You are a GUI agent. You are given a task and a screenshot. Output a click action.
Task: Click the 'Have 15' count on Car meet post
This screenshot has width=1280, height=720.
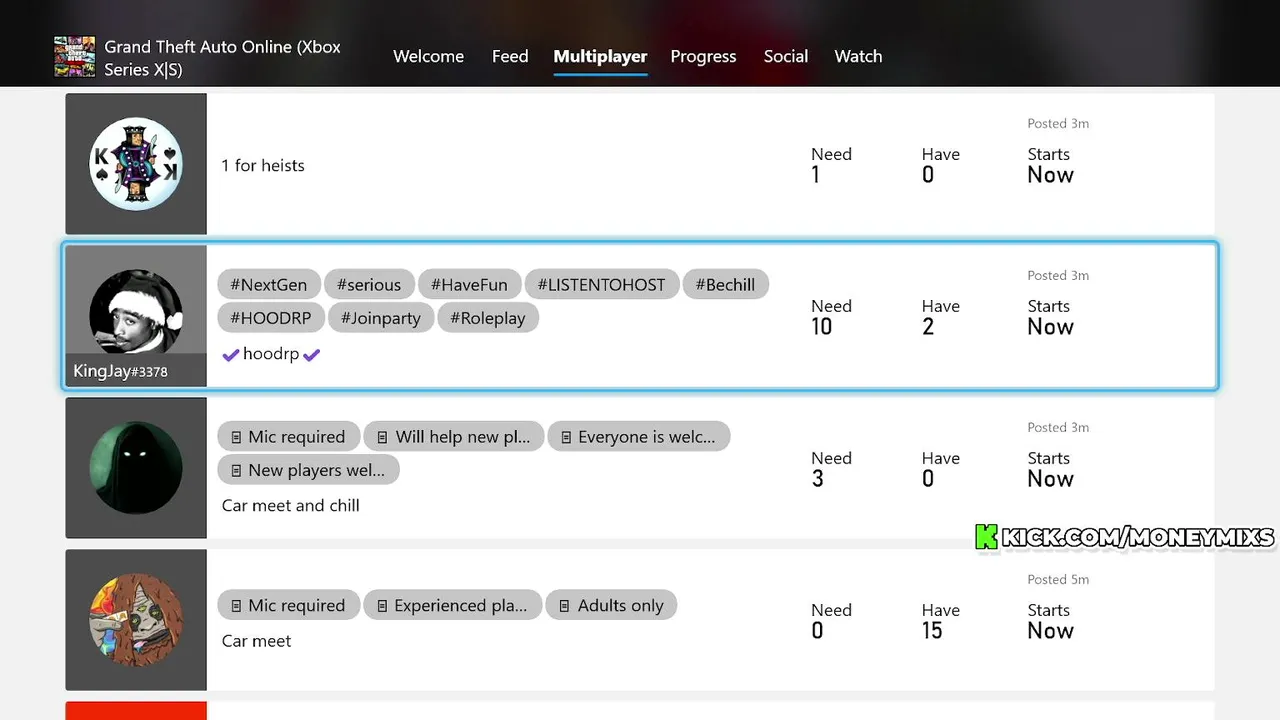coord(940,621)
